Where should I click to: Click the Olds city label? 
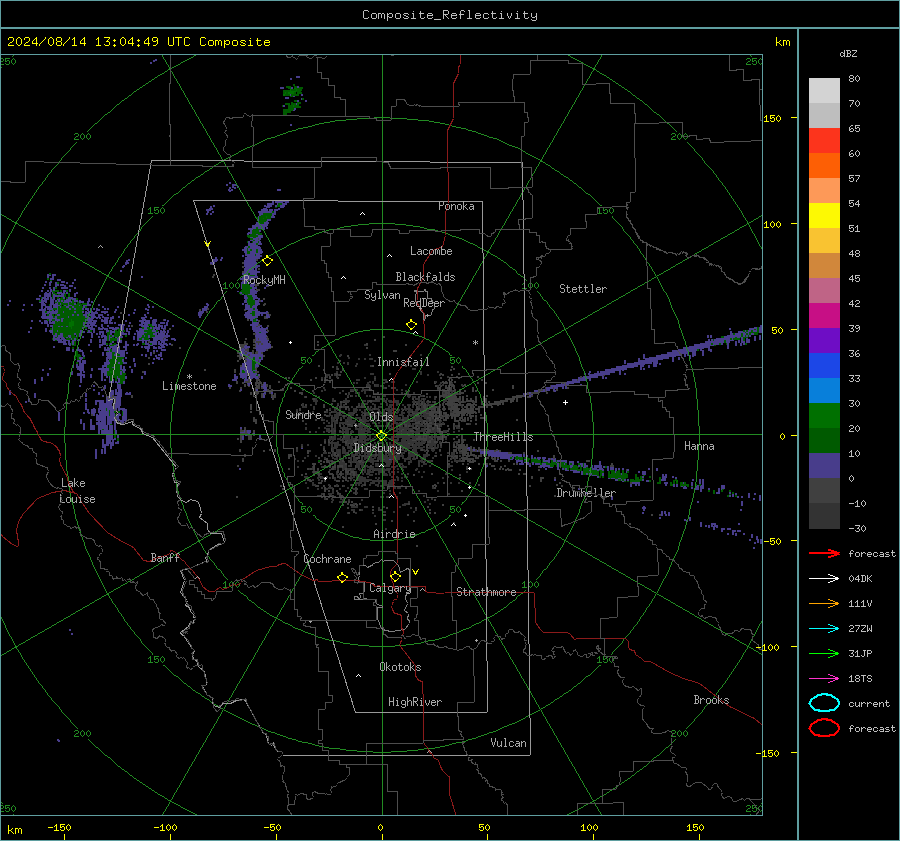coord(381,417)
